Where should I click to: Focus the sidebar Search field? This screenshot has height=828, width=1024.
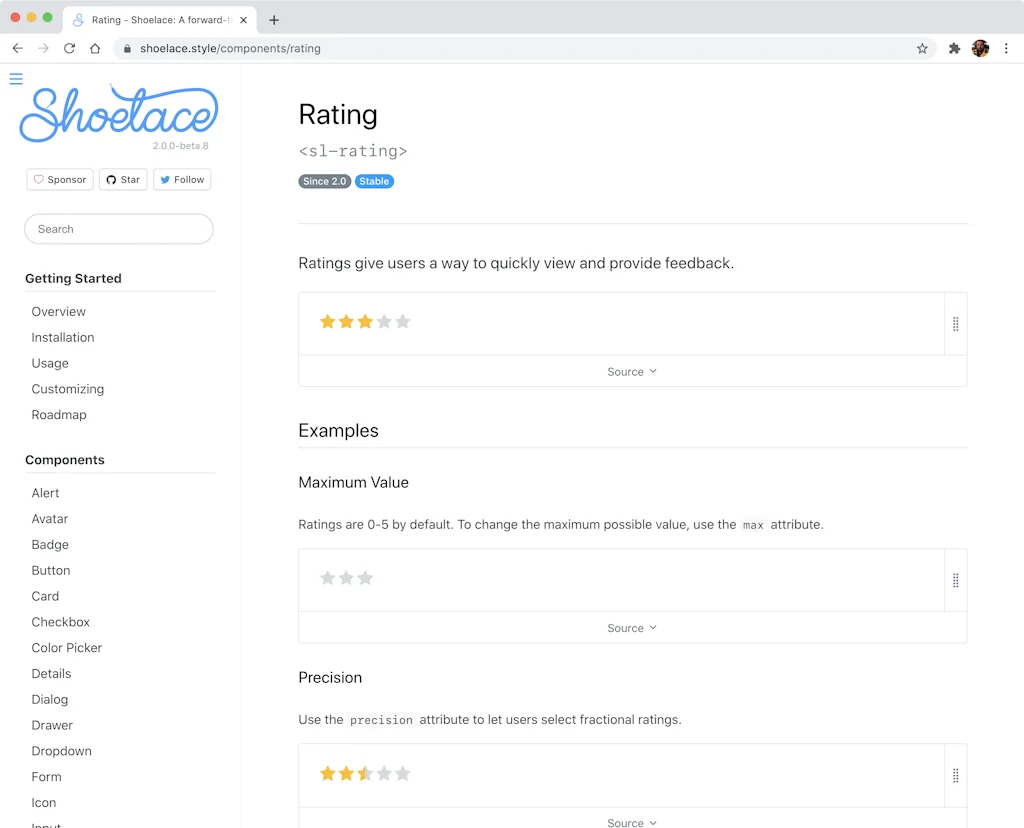point(119,229)
